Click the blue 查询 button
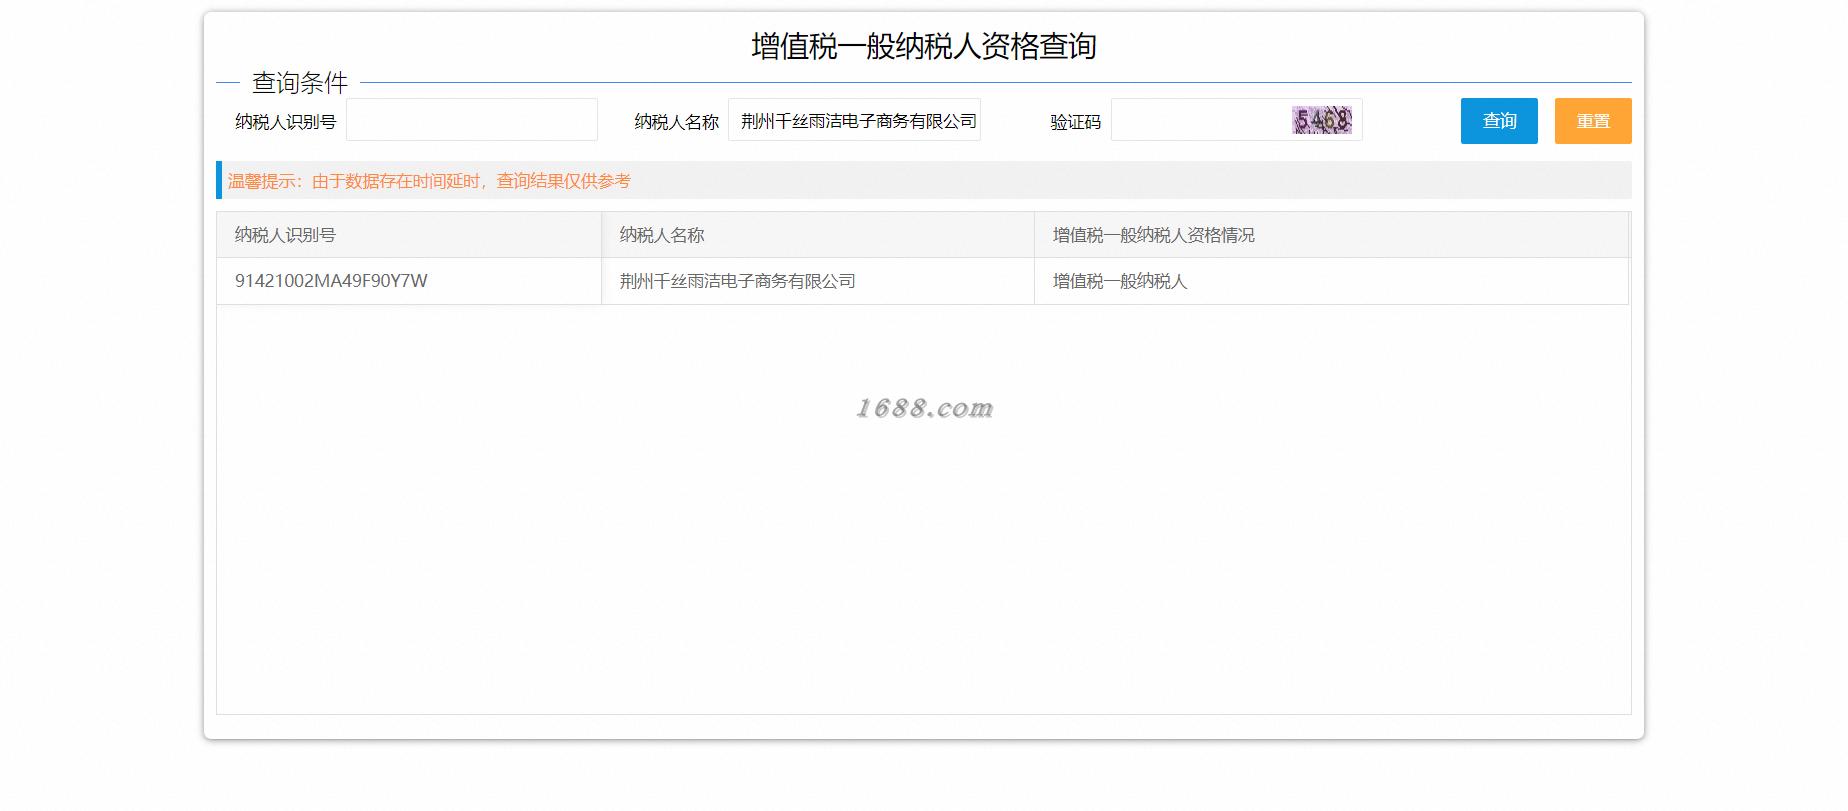Image resolution: width=1848 pixels, height=811 pixels. [1498, 121]
